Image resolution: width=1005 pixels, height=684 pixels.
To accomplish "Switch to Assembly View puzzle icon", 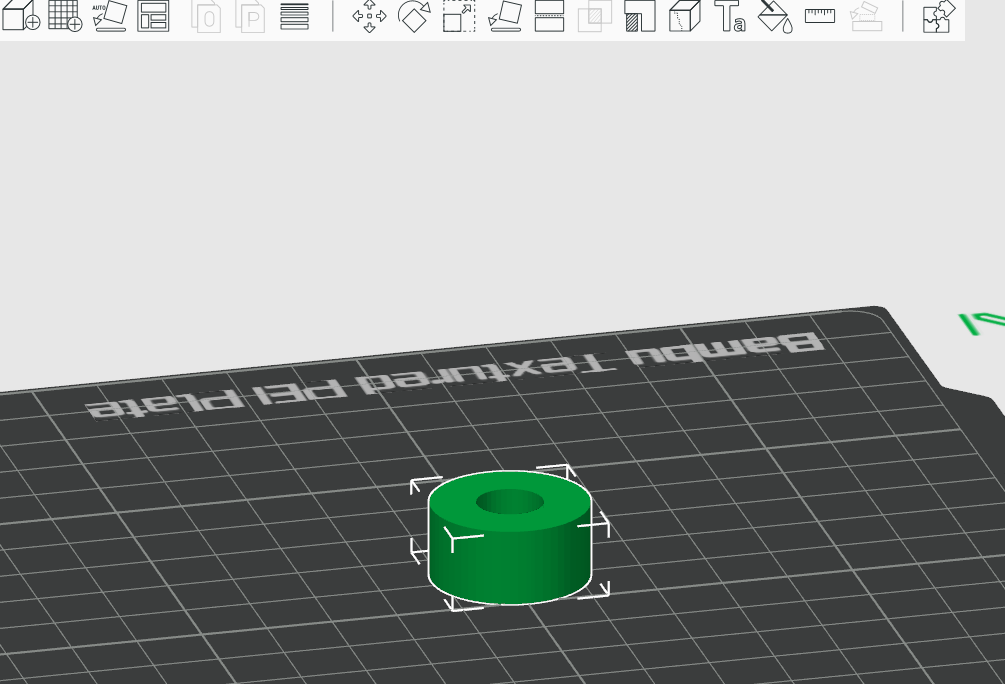I will [x=938, y=16].
